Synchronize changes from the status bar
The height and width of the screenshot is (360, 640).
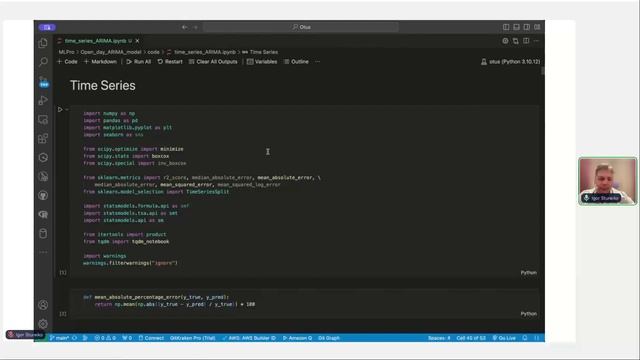(x=75, y=338)
